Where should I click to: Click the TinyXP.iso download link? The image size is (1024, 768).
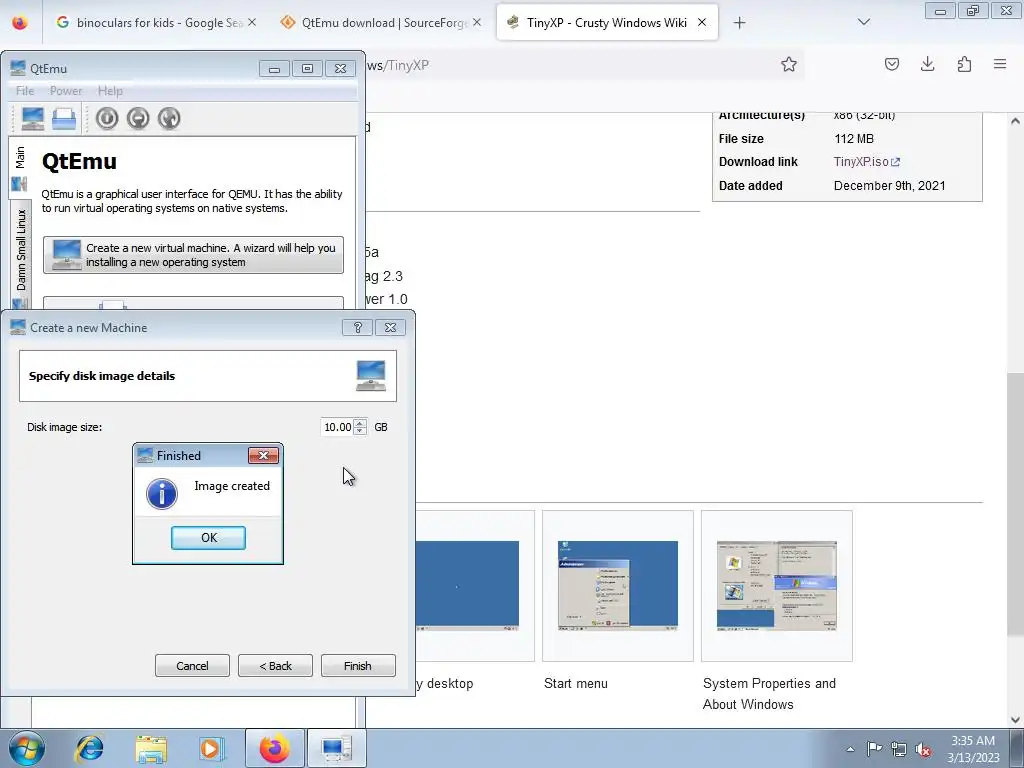click(x=867, y=162)
